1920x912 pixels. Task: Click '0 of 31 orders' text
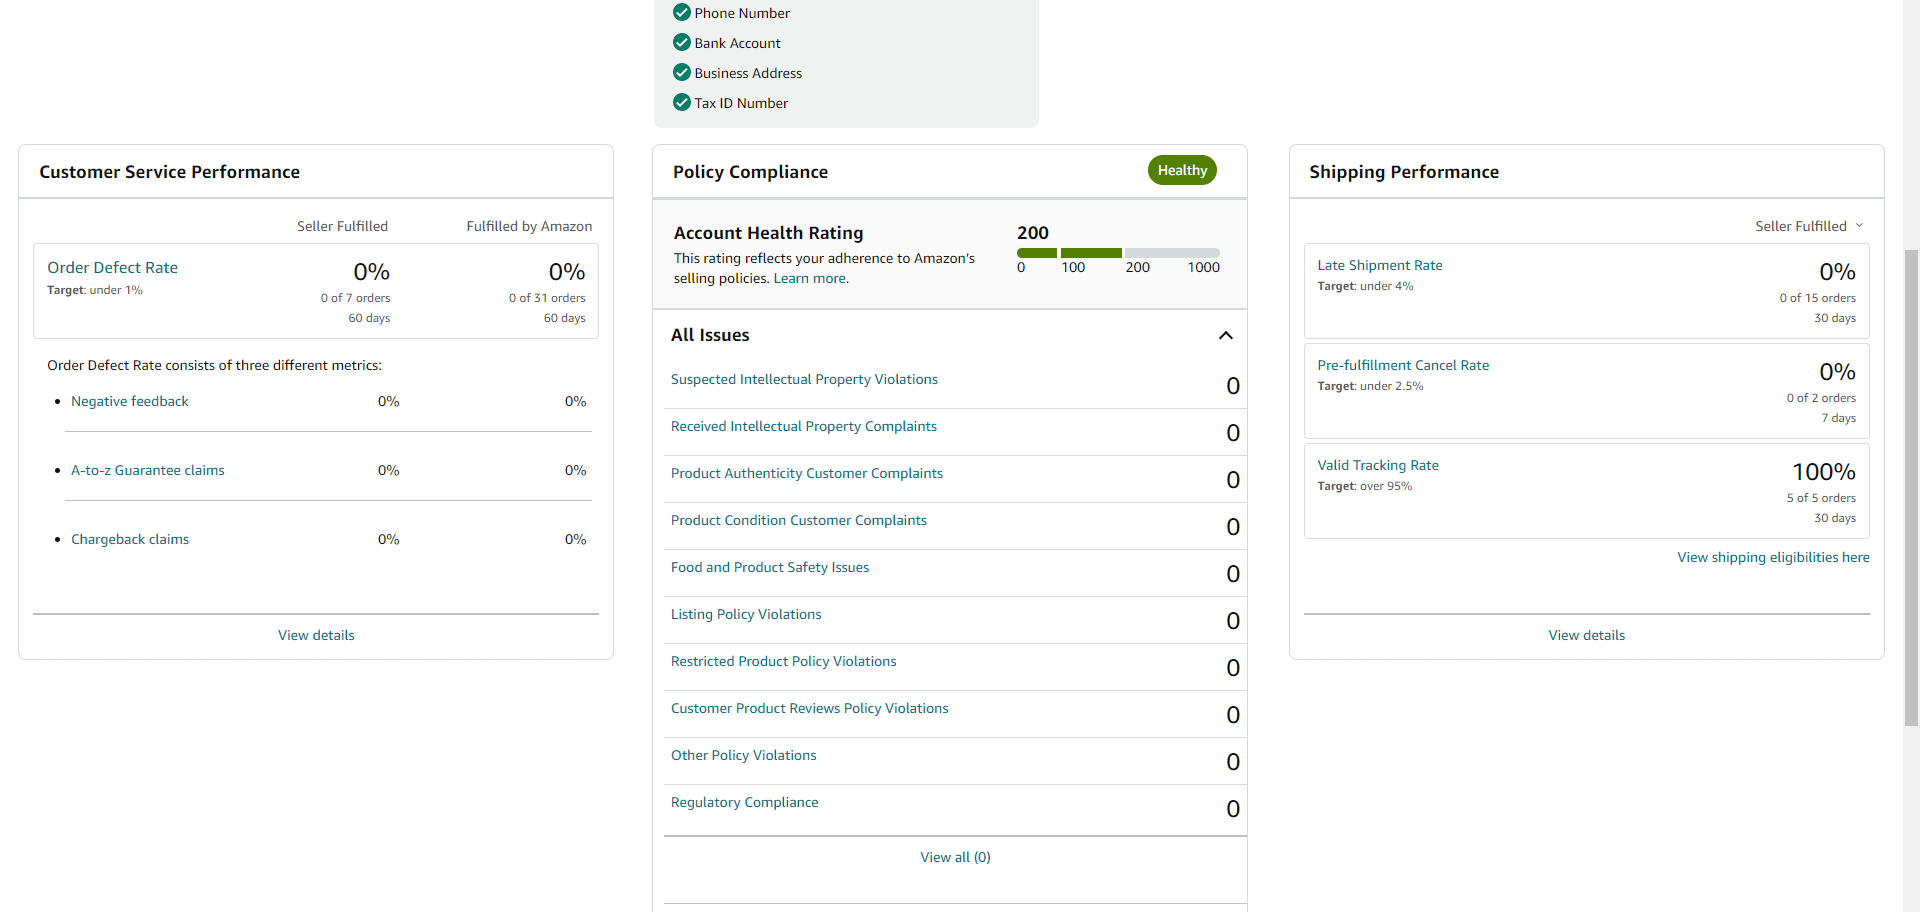547,298
